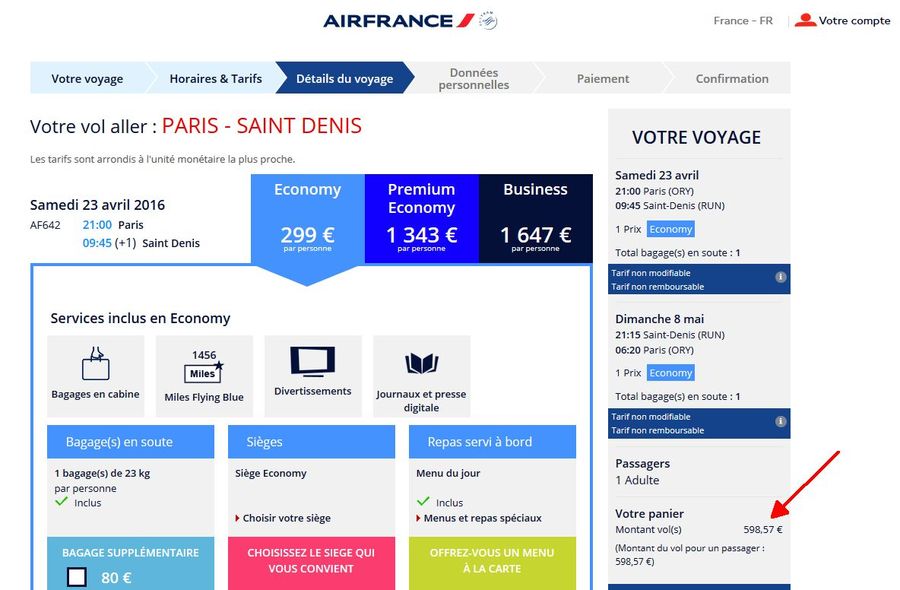
Task: Open Votre compte user icon
Action: pyautogui.click(x=805, y=21)
